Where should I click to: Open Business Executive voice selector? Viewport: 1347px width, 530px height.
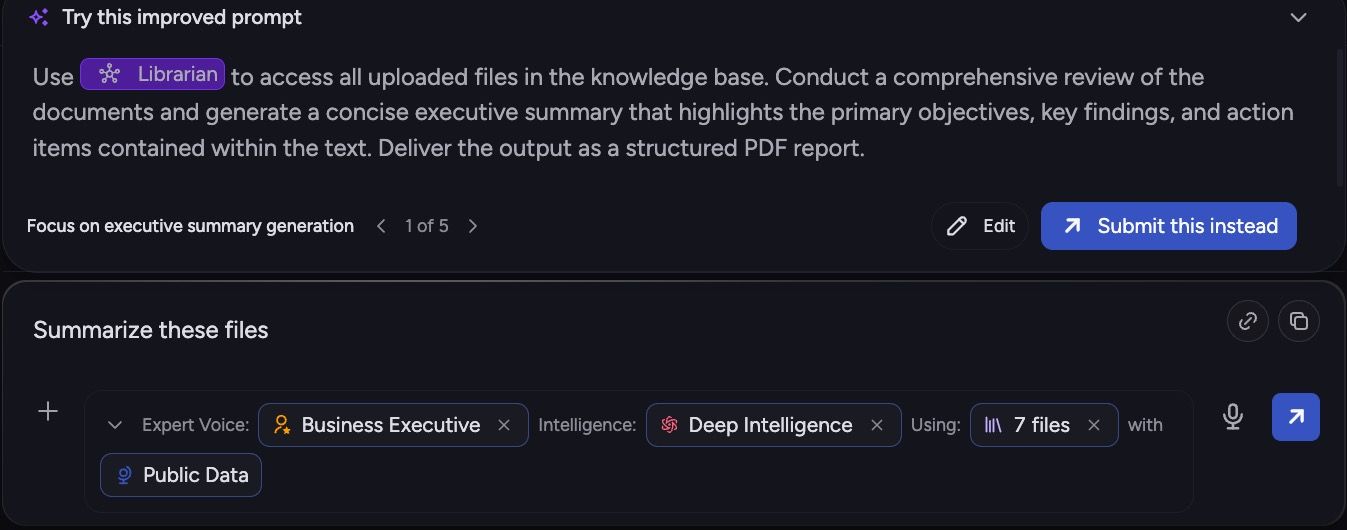point(377,425)
